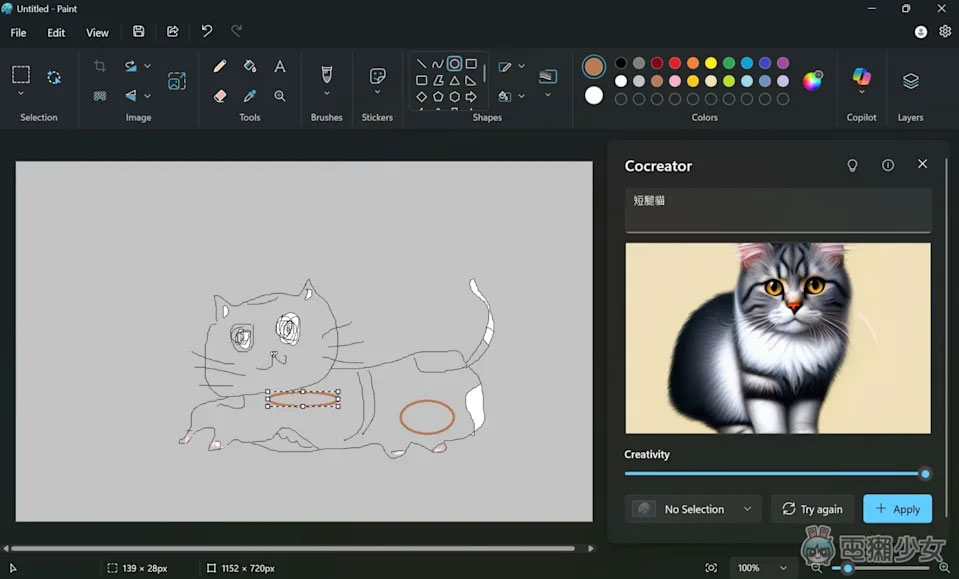Pick the Text tool
The width and height of the screenshot is (959, 579).
click(280, 66)
